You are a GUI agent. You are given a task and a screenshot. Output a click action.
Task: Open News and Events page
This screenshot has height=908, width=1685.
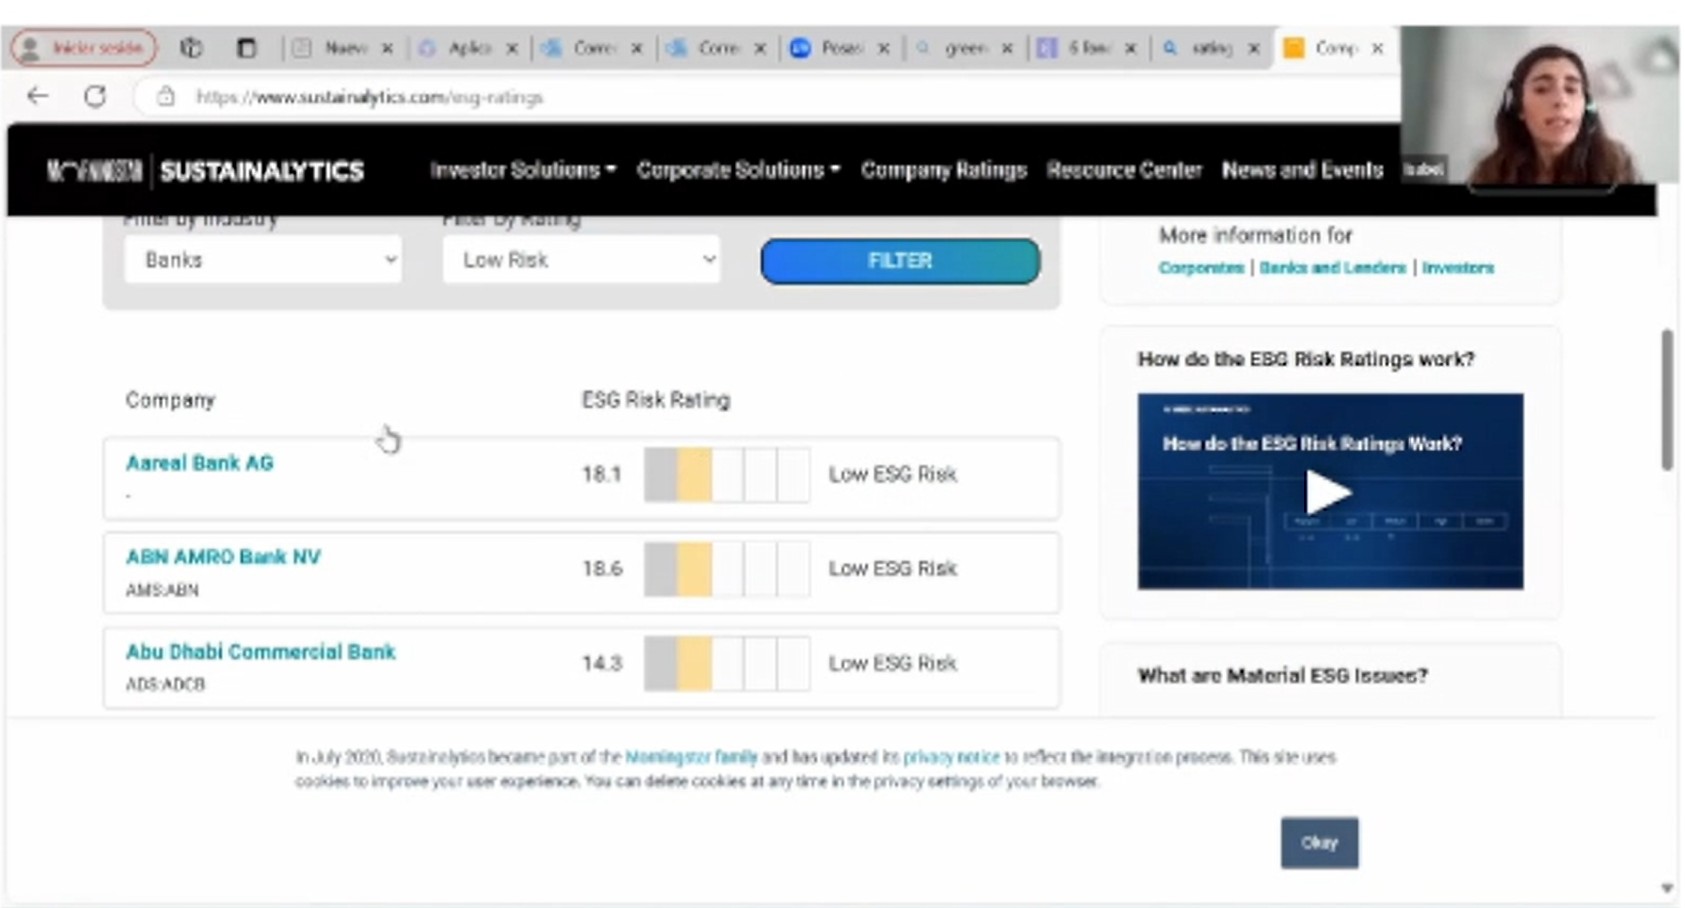[1302, 170]
